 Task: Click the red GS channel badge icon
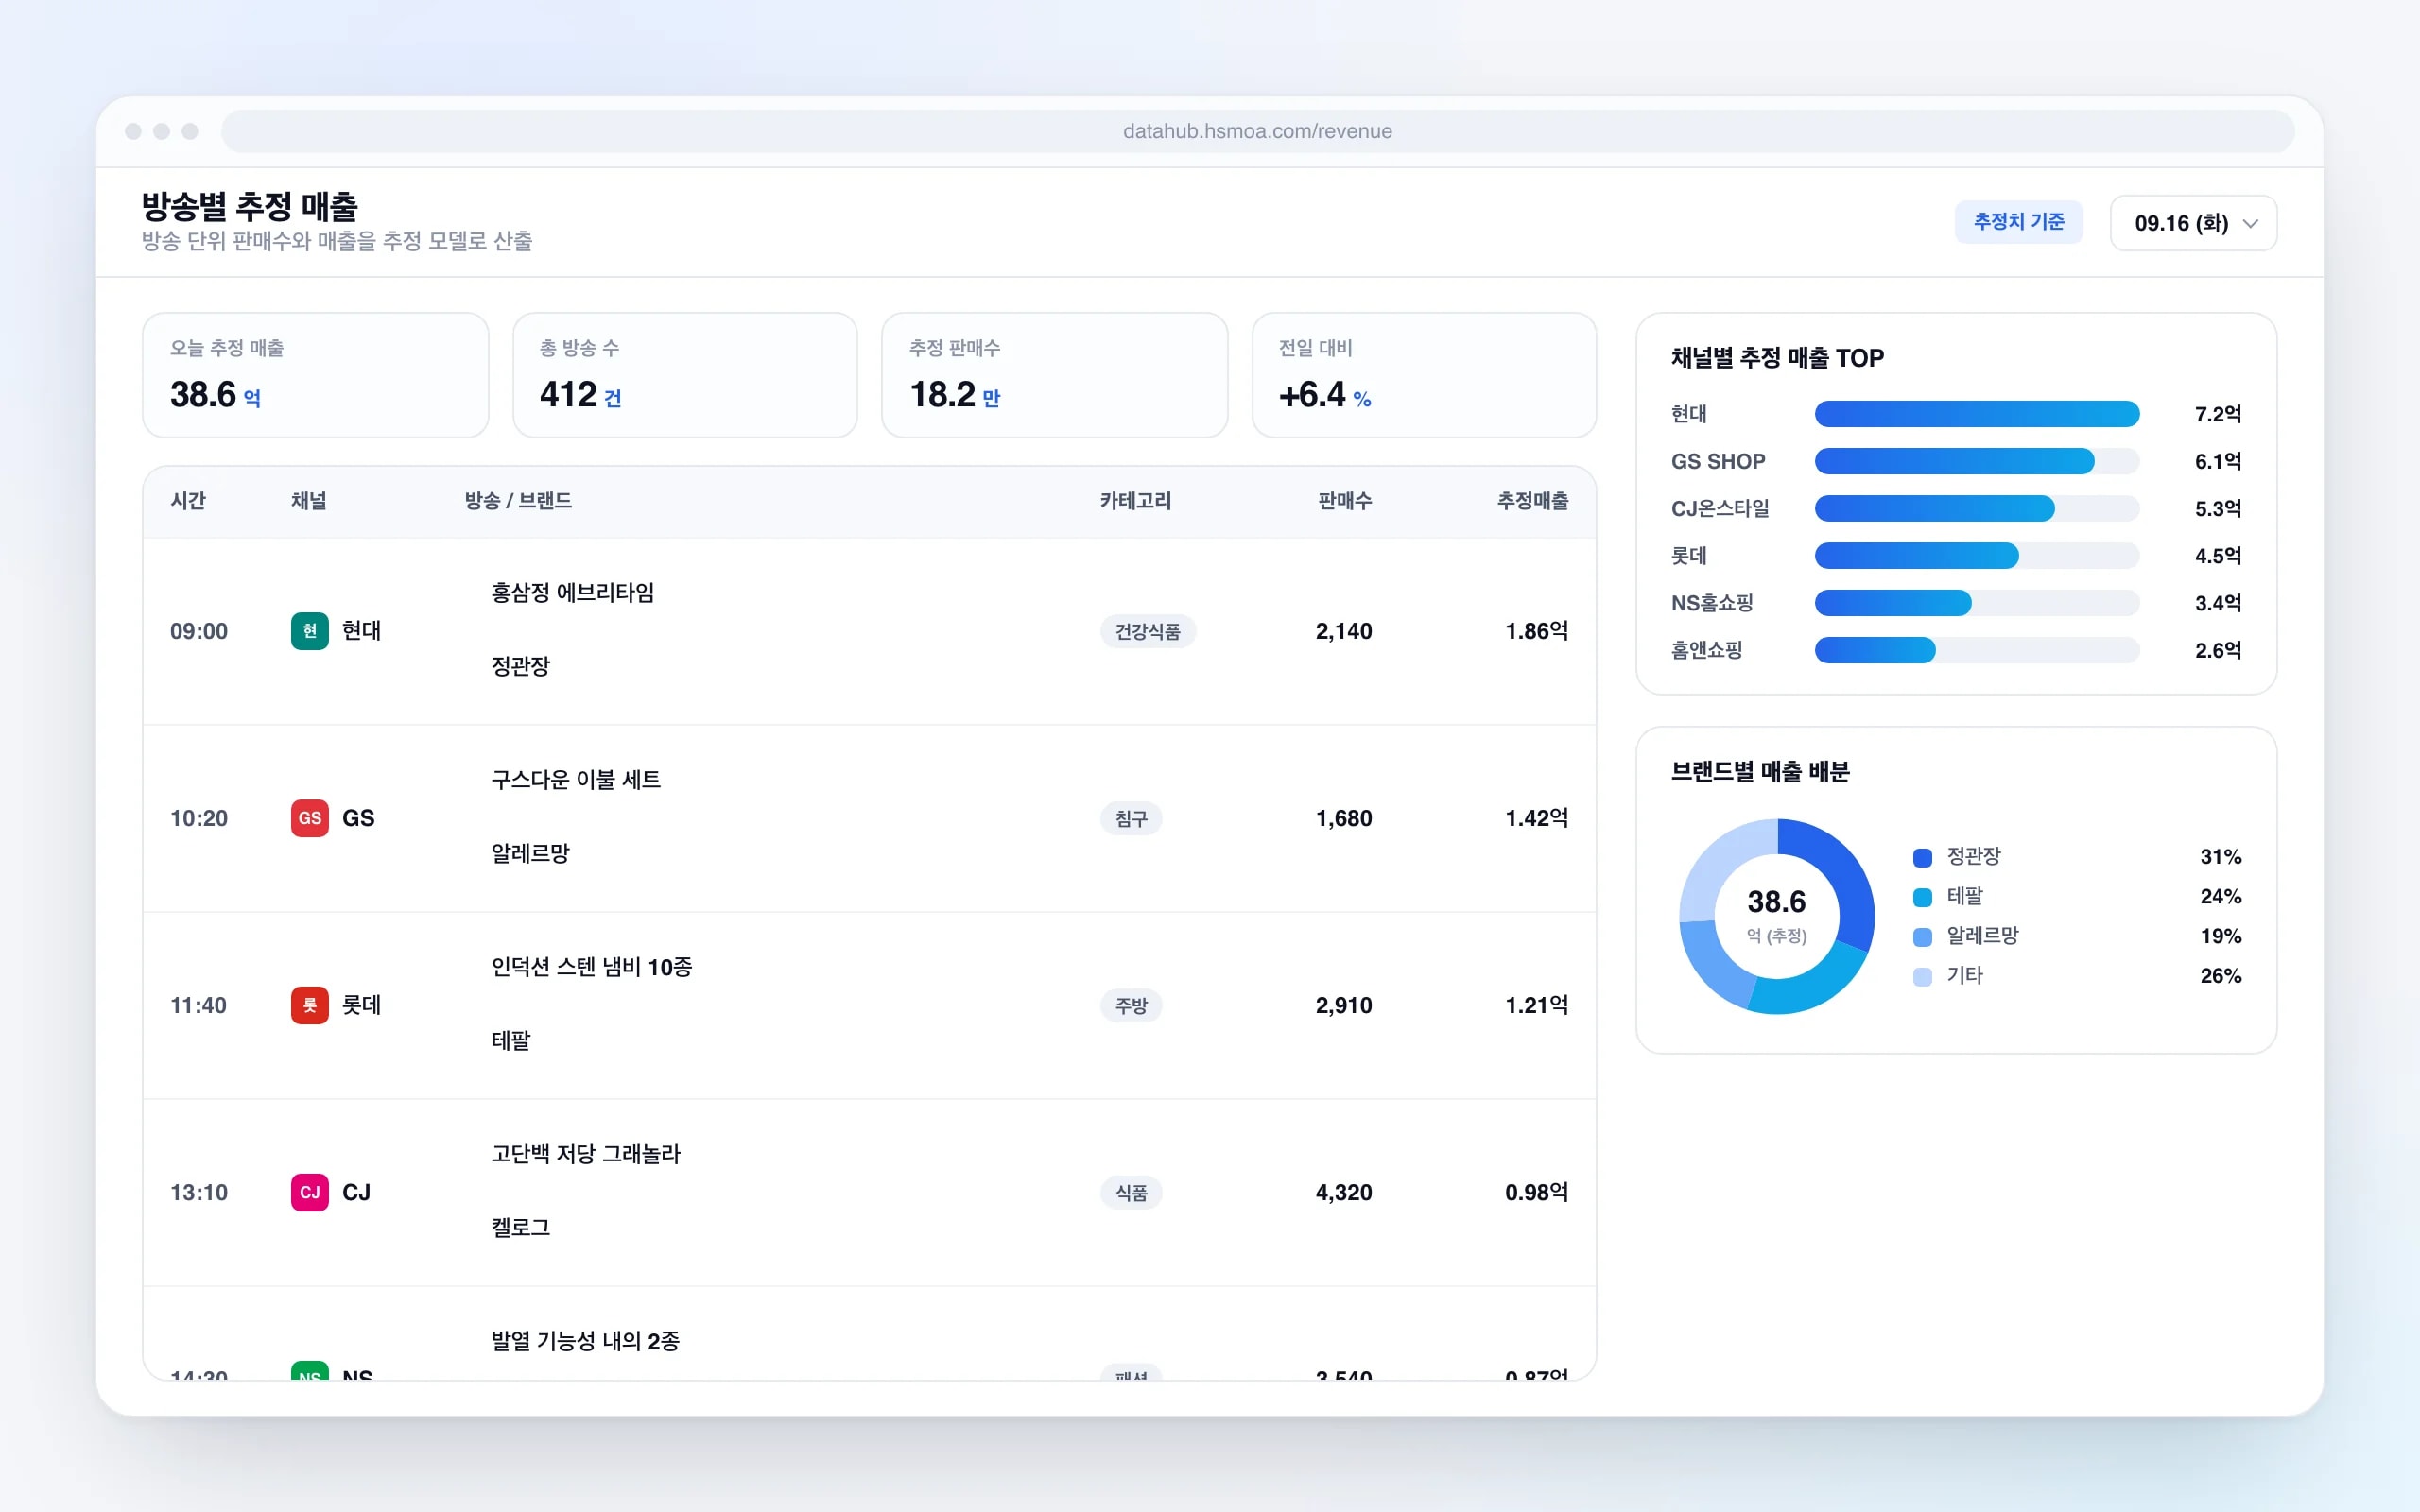click(309, 818)
